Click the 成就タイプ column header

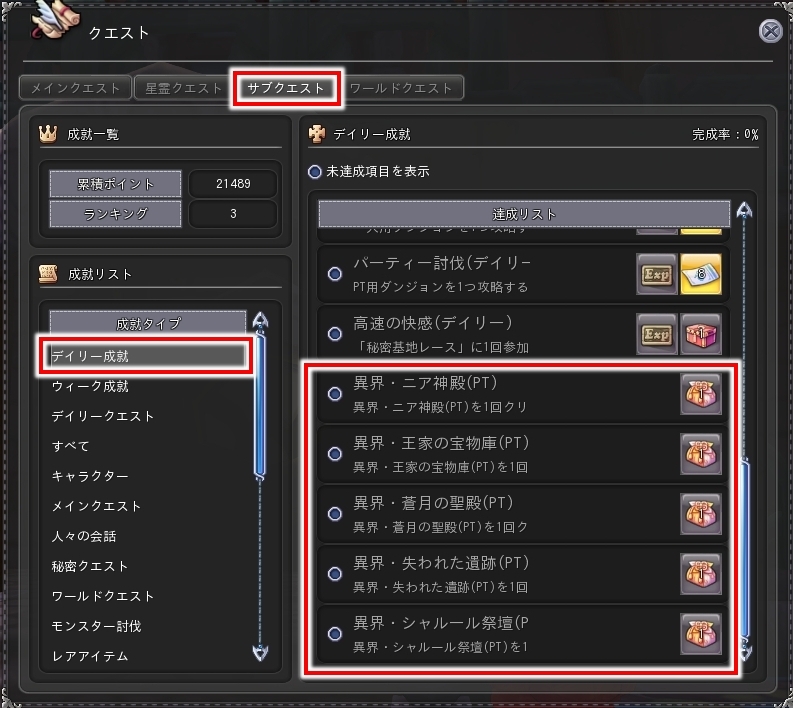pyautogui.click(x=148, y=323)
